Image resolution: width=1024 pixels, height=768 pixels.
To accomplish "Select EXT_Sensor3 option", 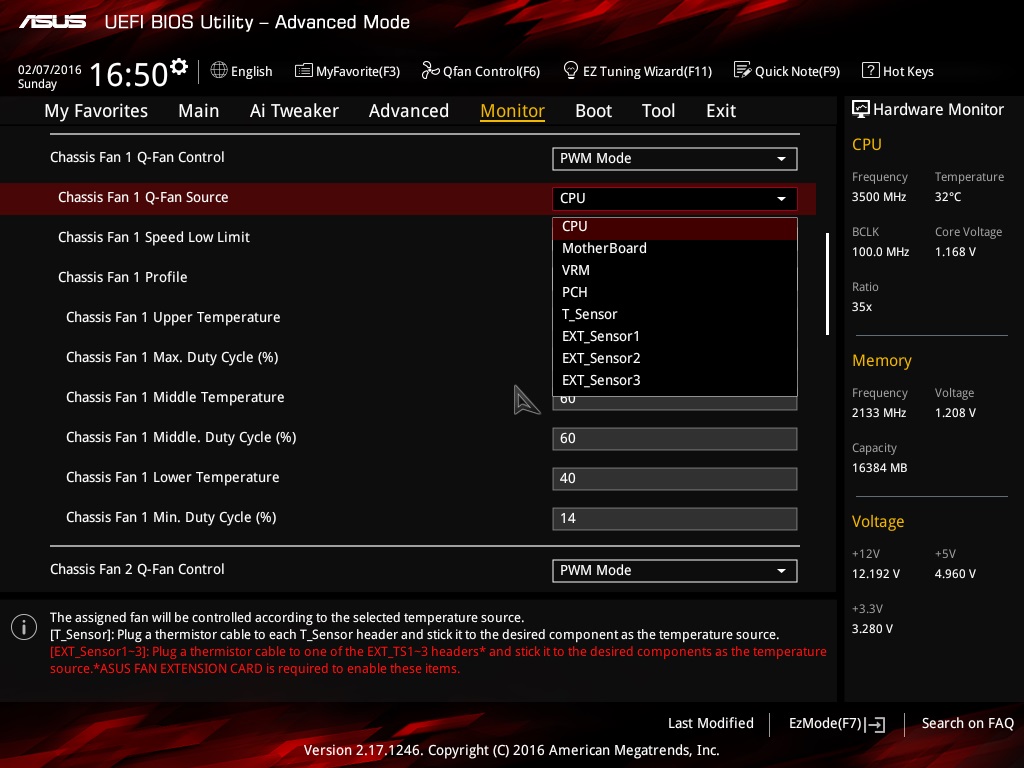I will [675, 381].
